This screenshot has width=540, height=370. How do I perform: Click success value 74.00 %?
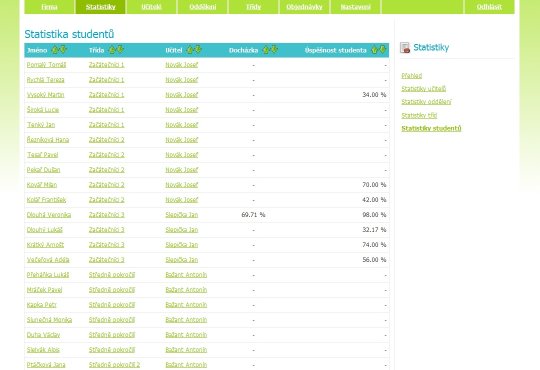click(x=374, y=245)
